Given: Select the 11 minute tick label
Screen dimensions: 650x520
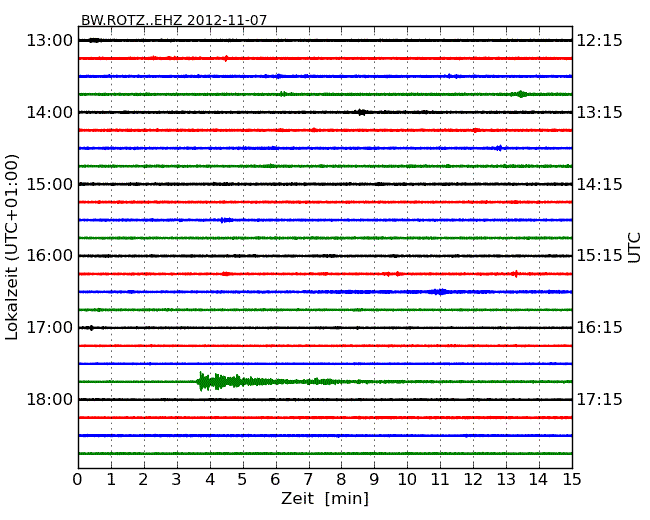Looking at the screenshot, I should (440, 480).
